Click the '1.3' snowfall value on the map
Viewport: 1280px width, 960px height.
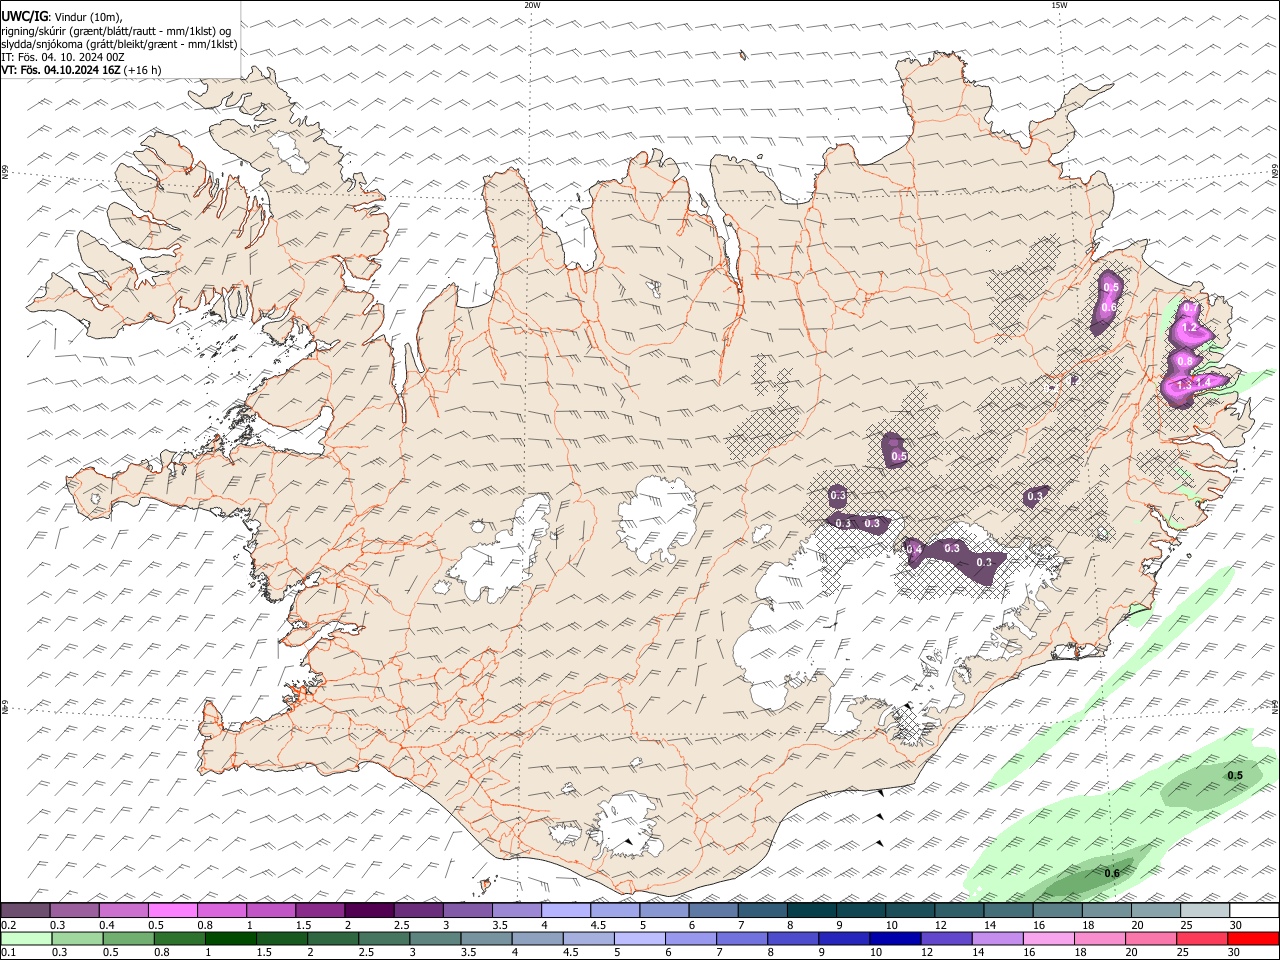click(1183, 385)
